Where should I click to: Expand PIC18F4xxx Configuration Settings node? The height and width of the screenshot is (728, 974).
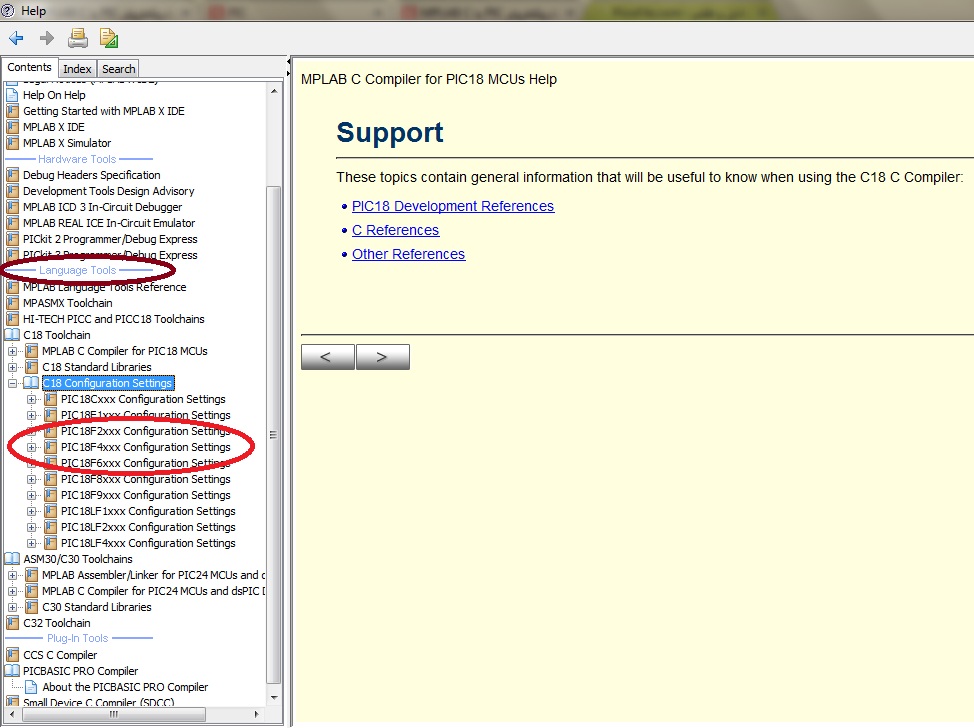[32, 447]
